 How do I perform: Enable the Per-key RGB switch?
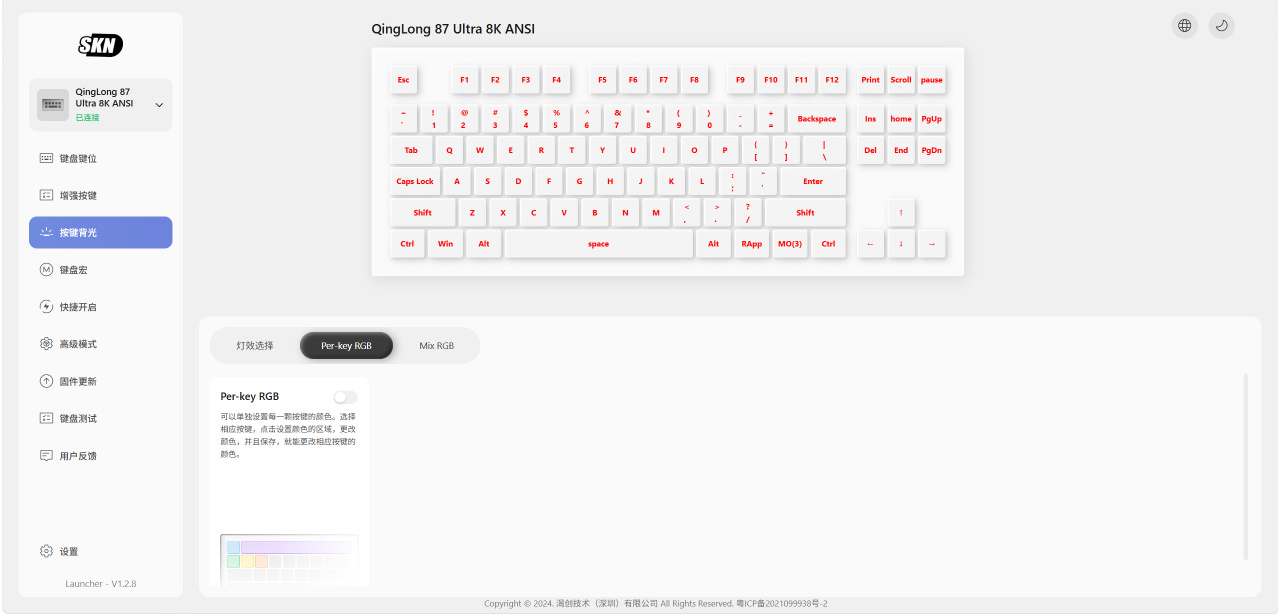[345, 397]
